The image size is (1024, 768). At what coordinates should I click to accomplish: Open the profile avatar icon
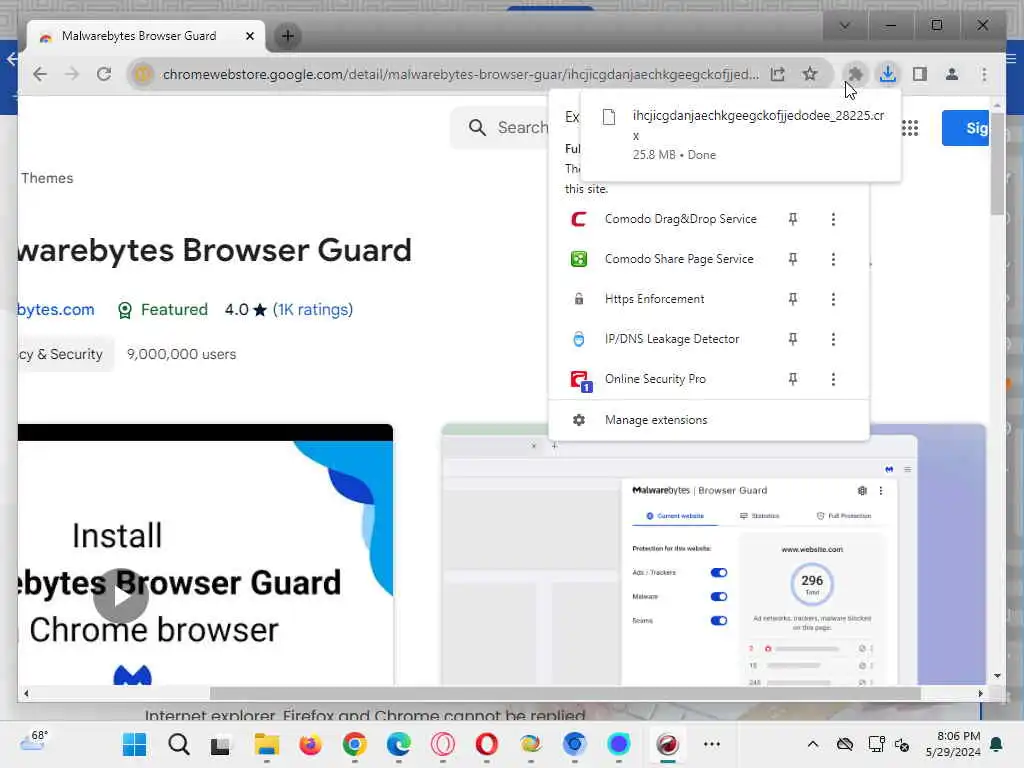tap(952, 74)
